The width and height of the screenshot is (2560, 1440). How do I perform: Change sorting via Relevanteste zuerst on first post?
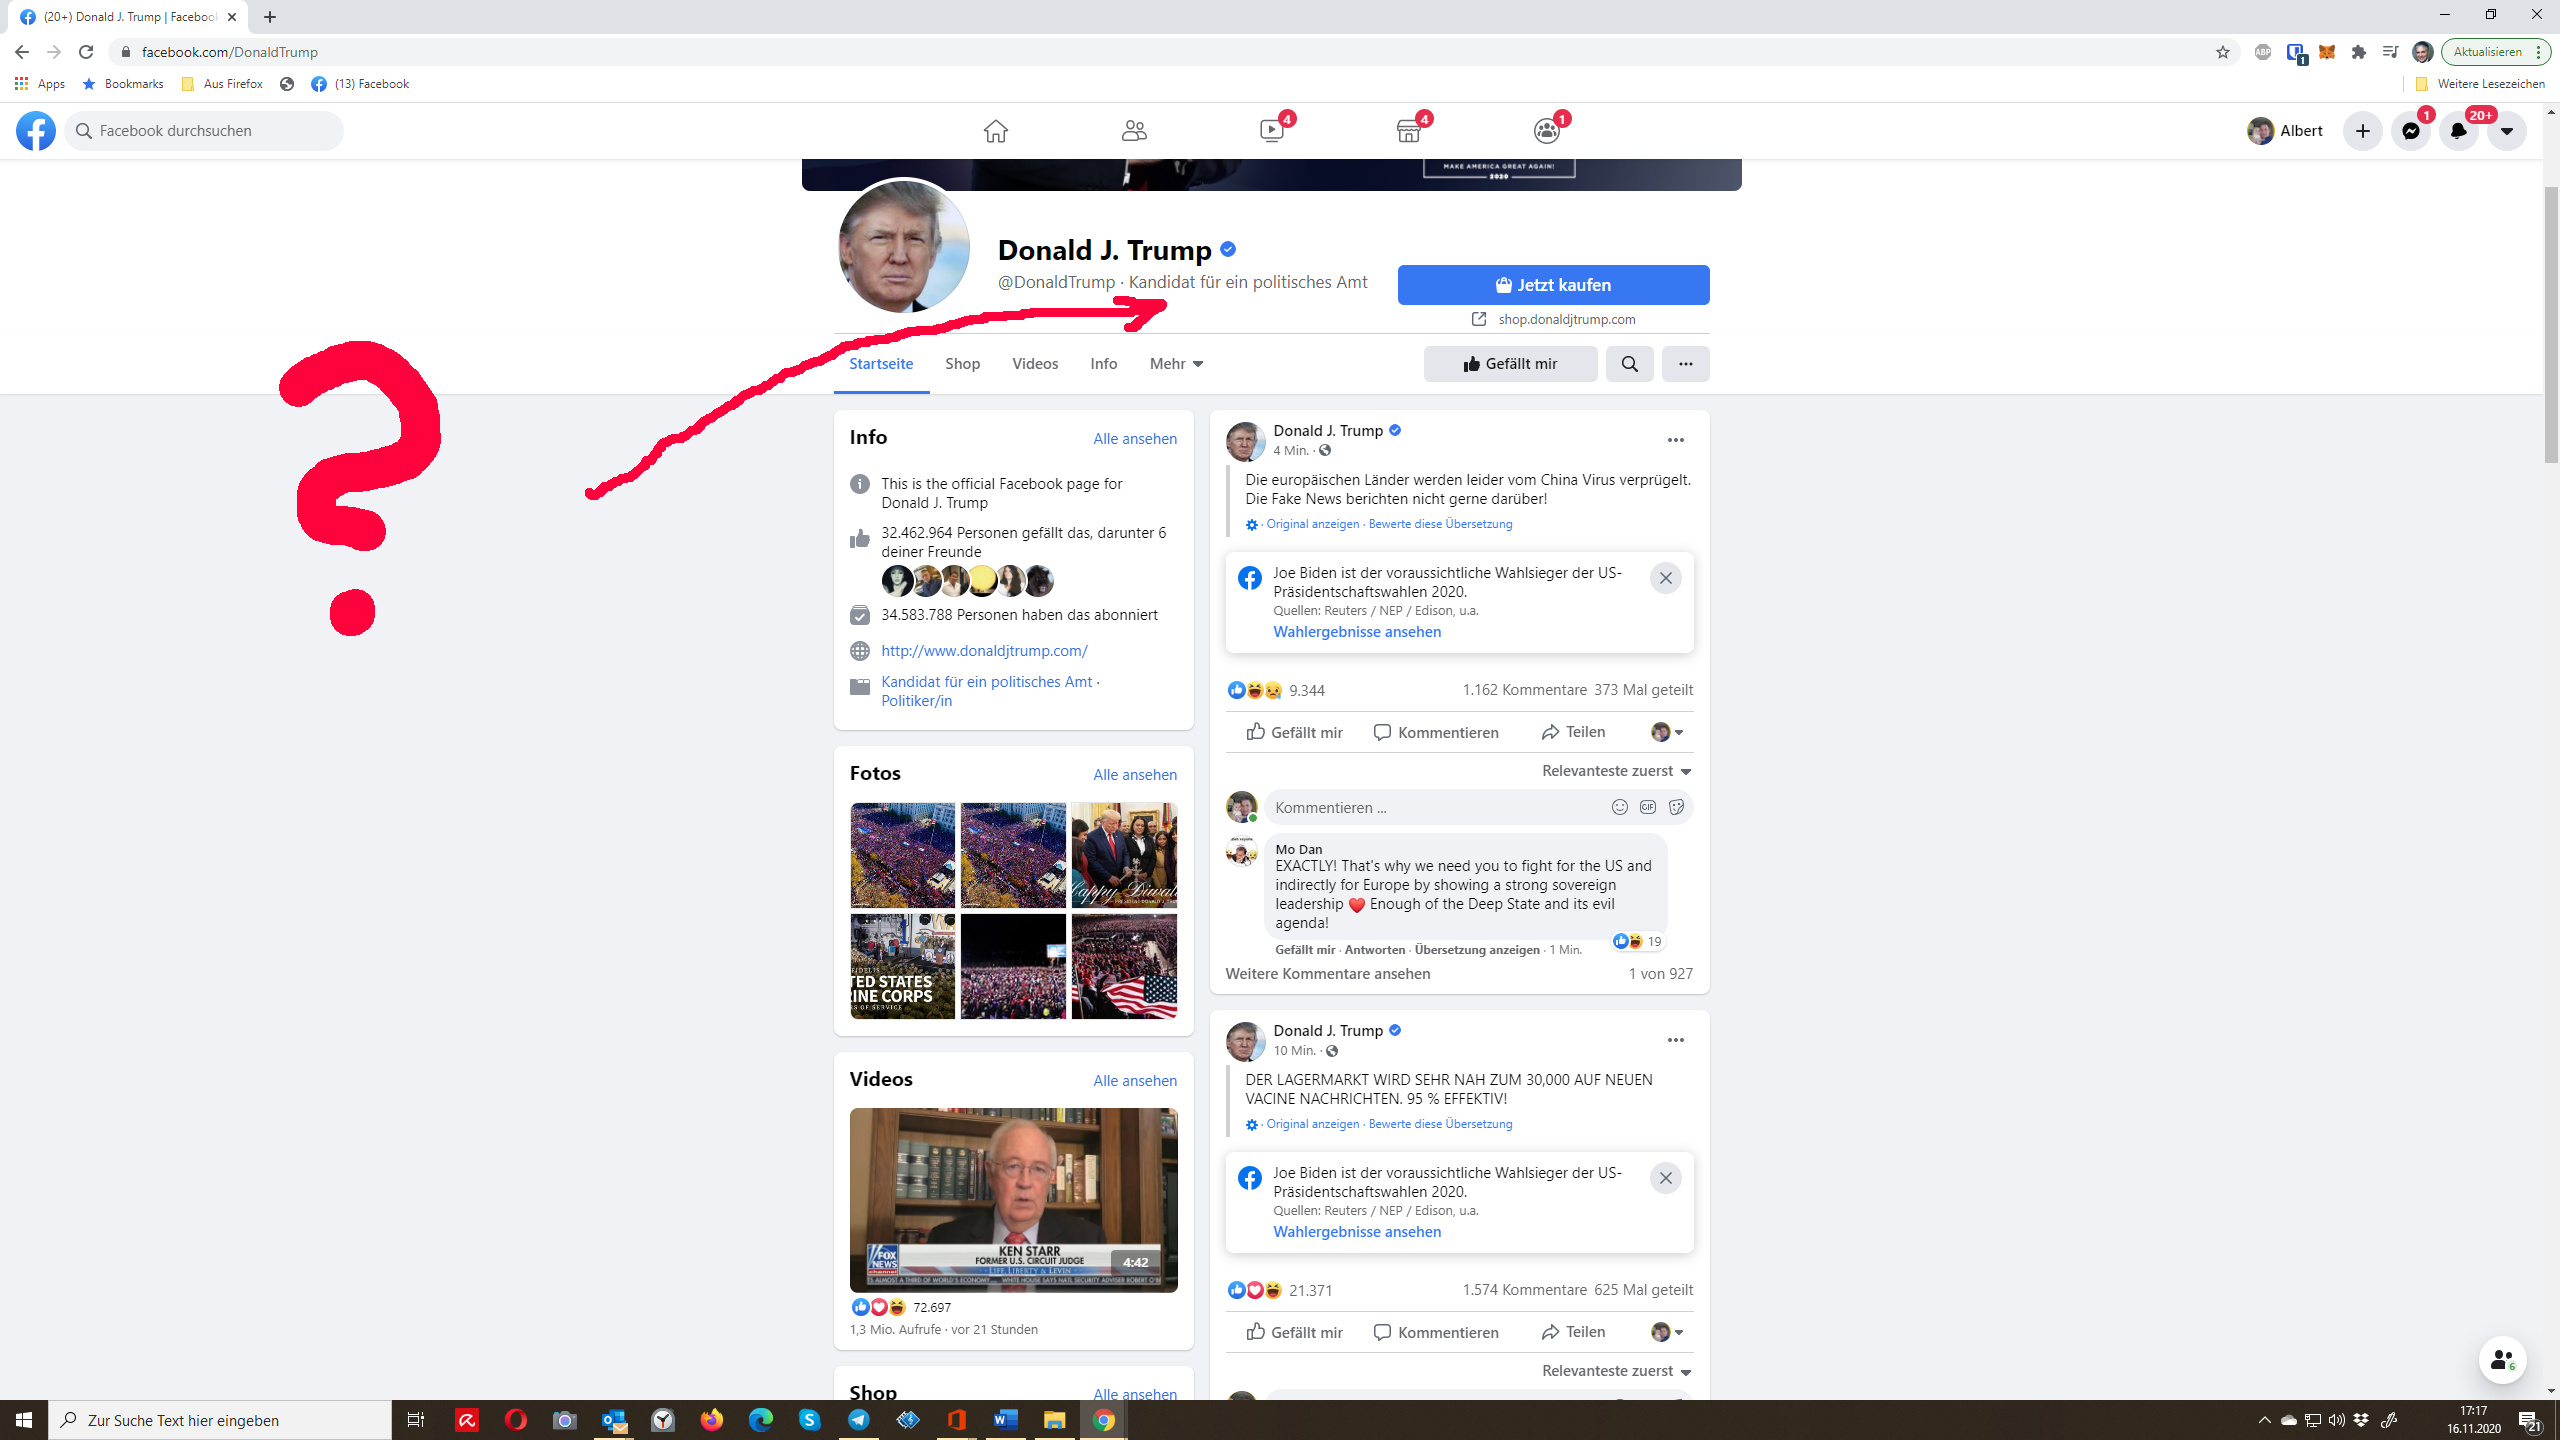1617,771
